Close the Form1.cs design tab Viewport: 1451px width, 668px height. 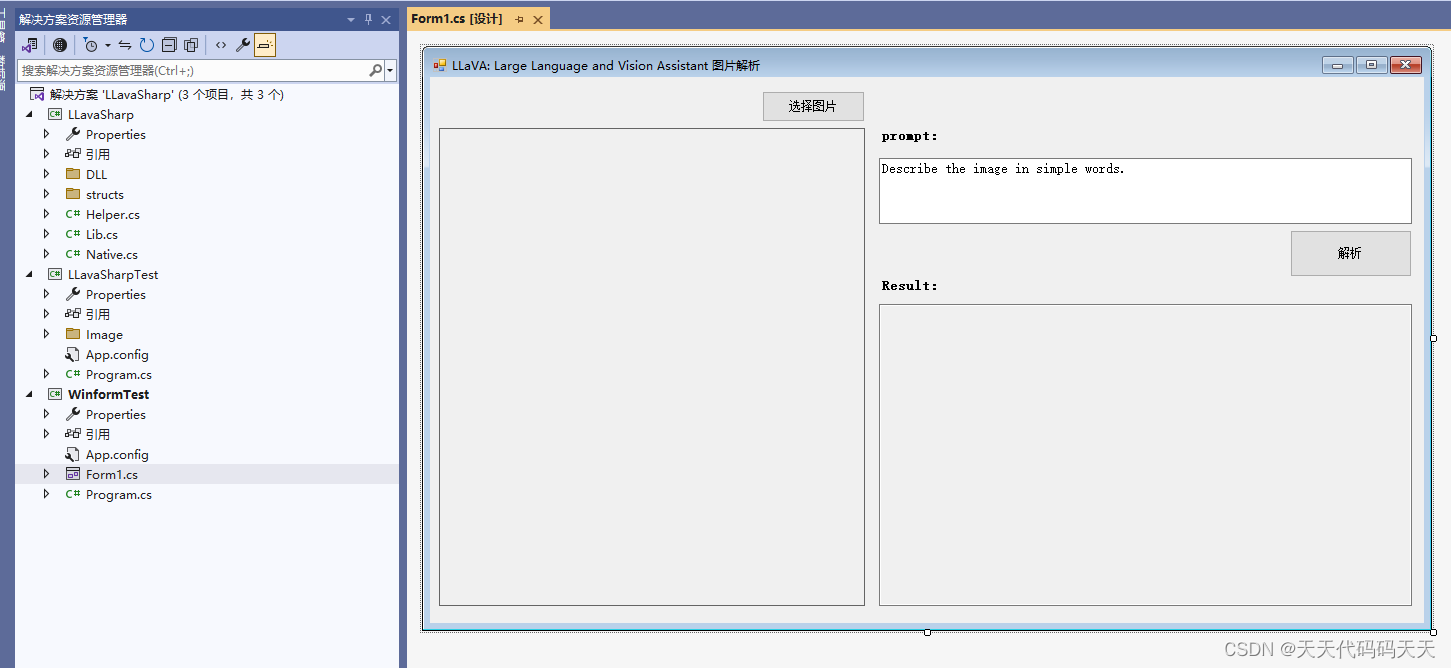tap(538, 19)
